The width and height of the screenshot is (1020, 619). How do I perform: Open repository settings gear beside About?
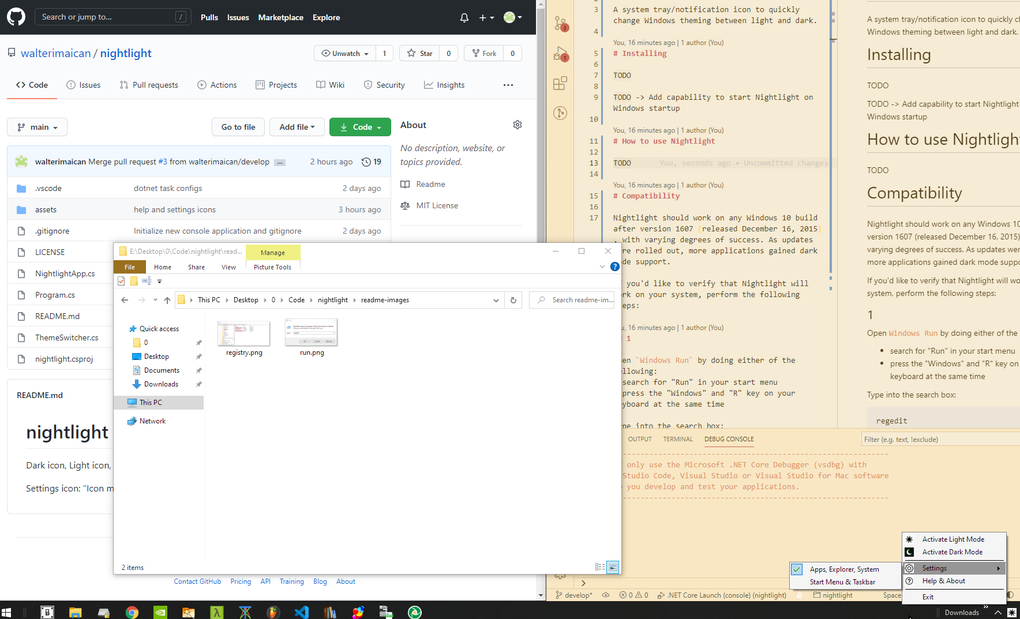517,125
